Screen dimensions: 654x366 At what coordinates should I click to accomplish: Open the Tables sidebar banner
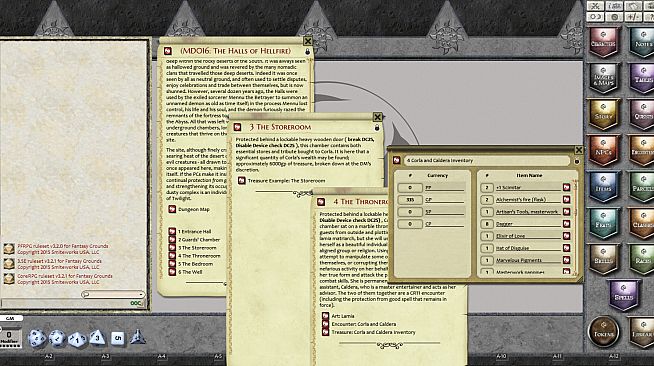point(642,78)
